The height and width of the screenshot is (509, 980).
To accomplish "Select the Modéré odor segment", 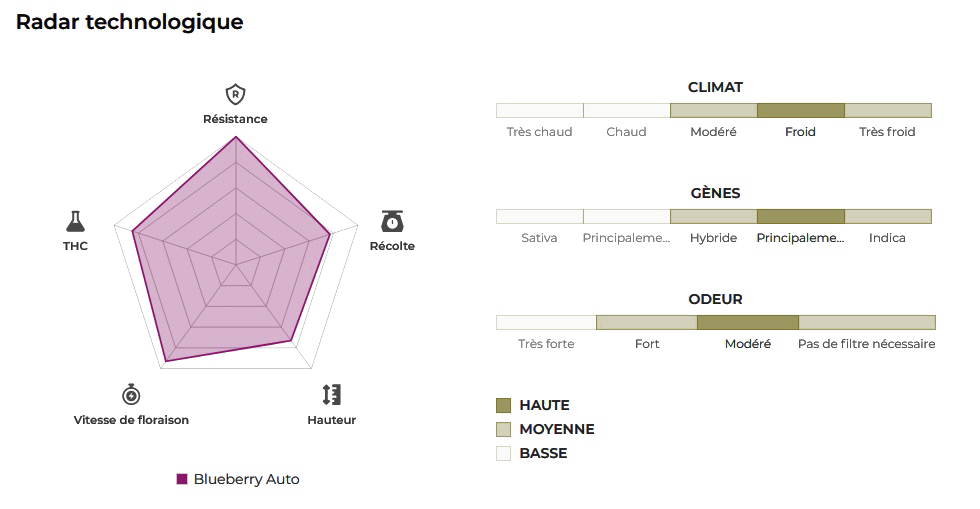I will [x=747, y=322].
